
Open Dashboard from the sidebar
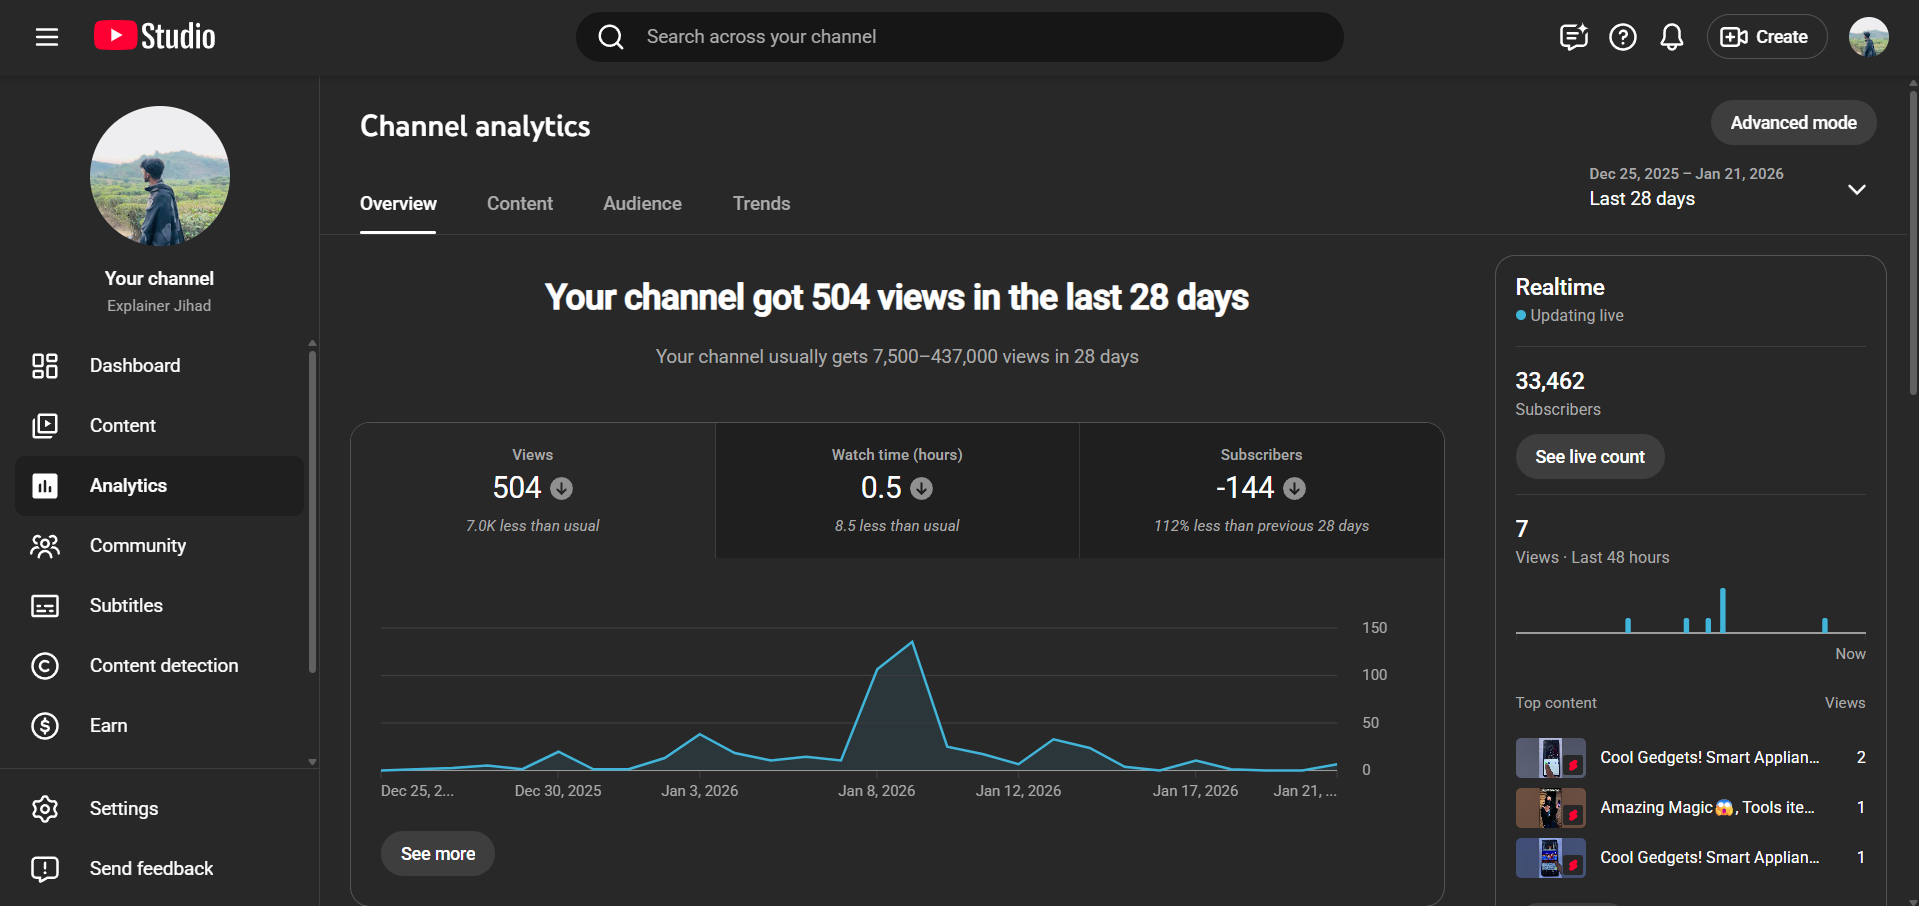pyautogui.click(x=135, y=366)
